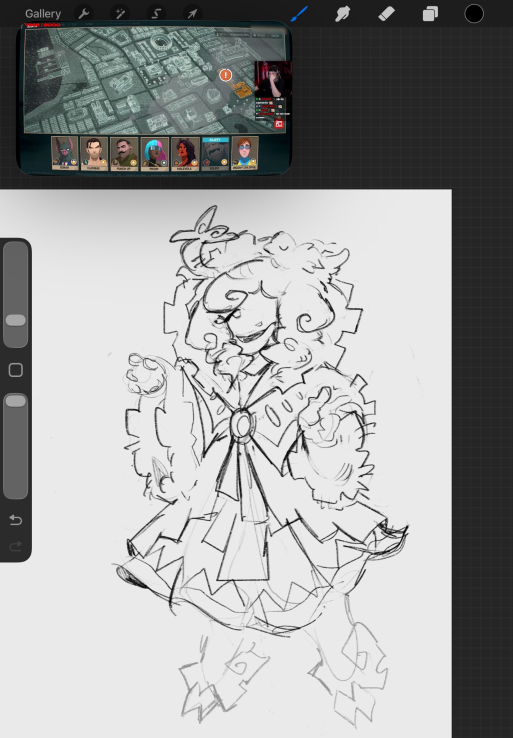Select the dark-haired shirtless man card in video
The width and height of the screenshot is (513, 738).
tap(94, 153)
